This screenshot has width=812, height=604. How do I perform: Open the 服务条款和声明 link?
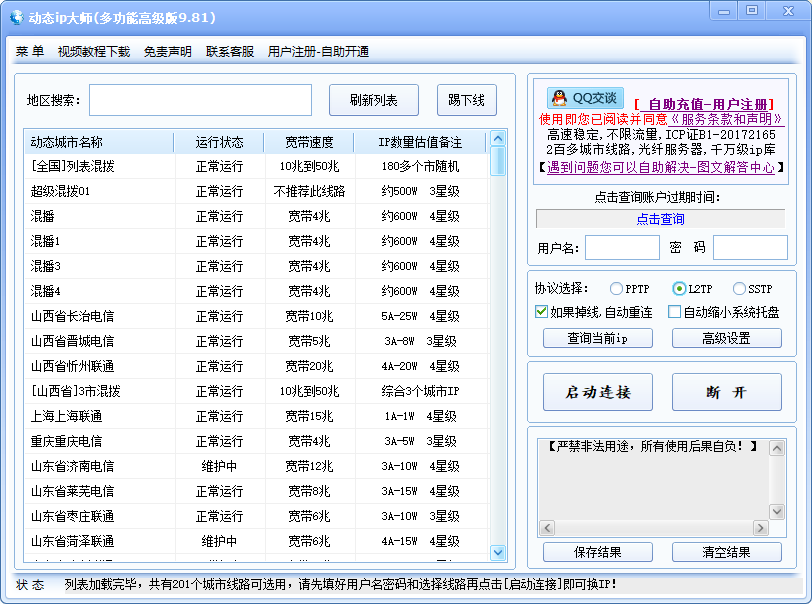[715, 119]
